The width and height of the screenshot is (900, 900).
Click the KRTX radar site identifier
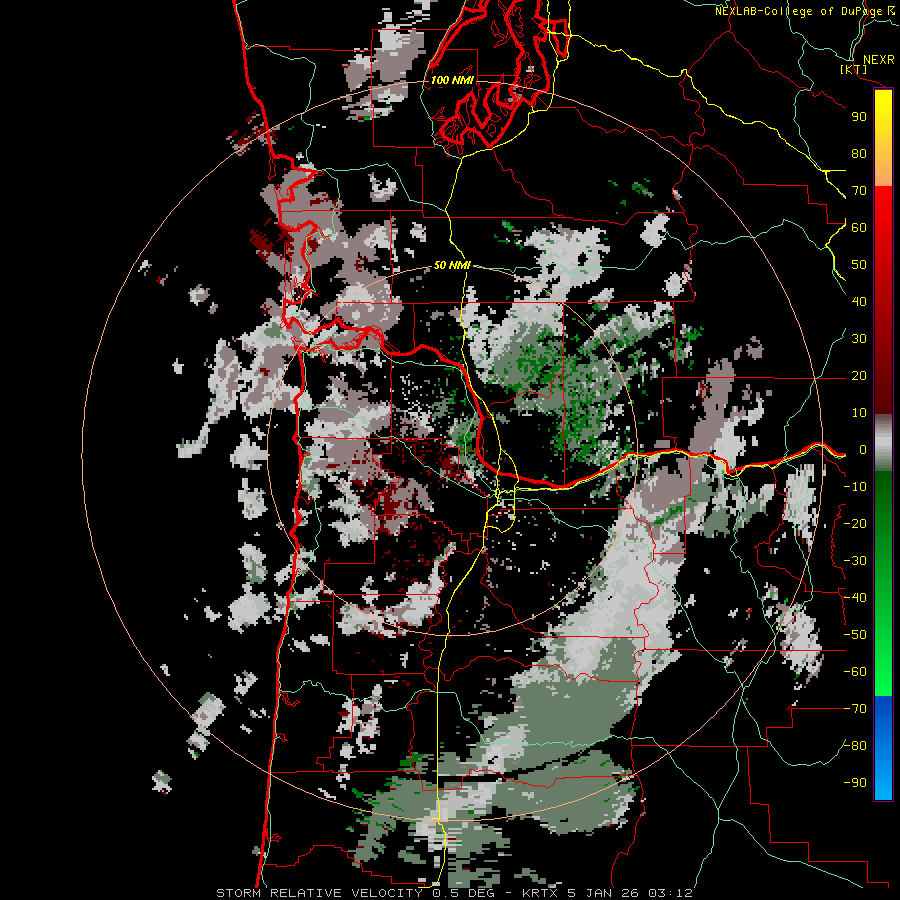[540, 893]
